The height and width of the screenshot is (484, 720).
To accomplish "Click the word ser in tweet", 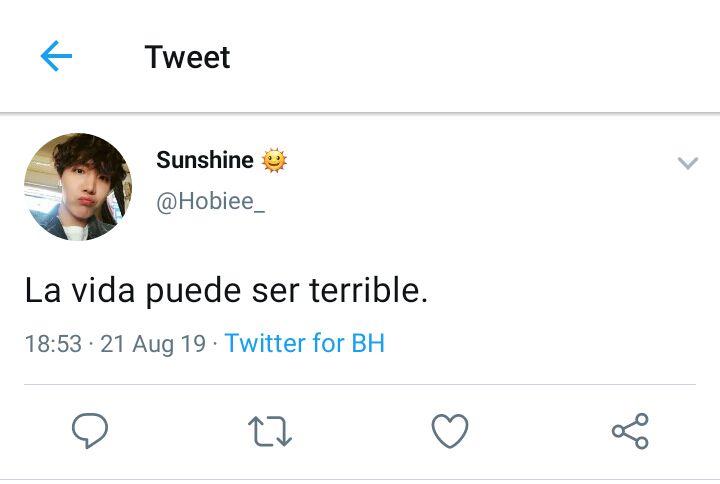I will tap(276, 293).
